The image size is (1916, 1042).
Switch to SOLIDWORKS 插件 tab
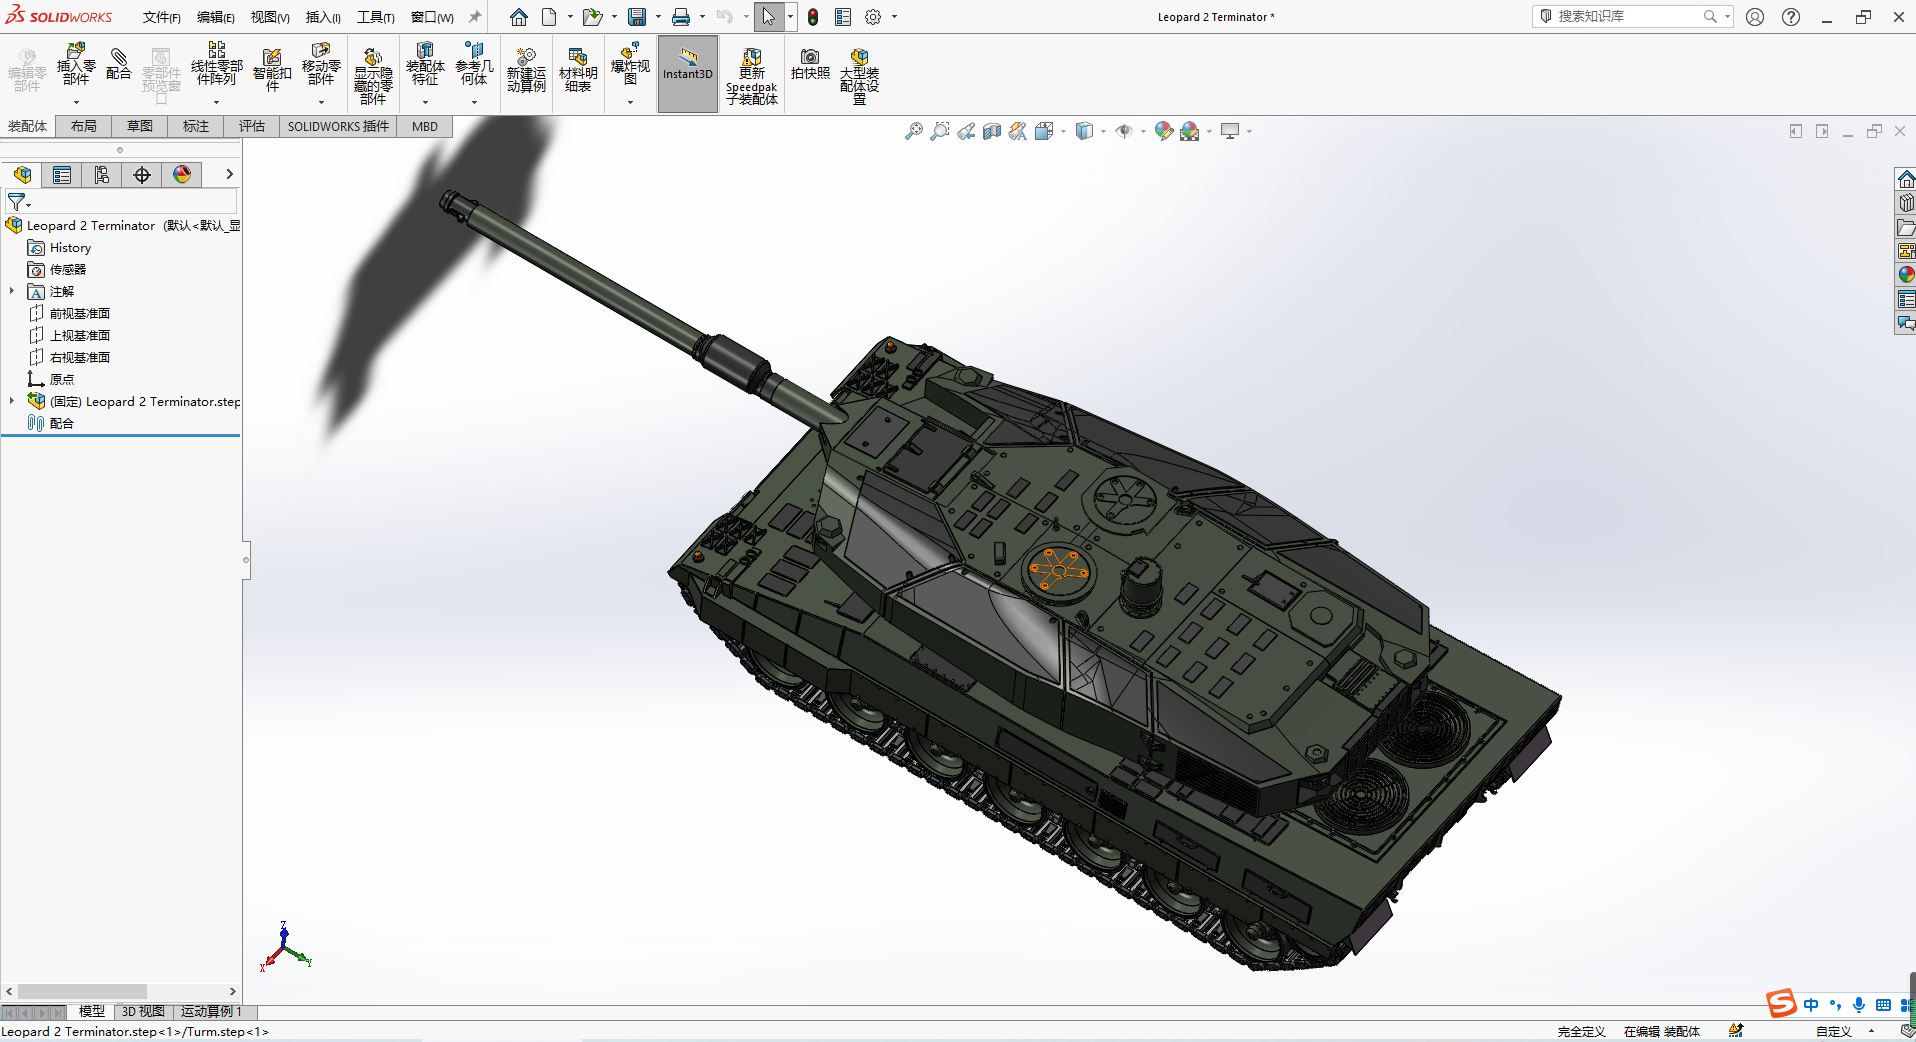coord(338,126)
